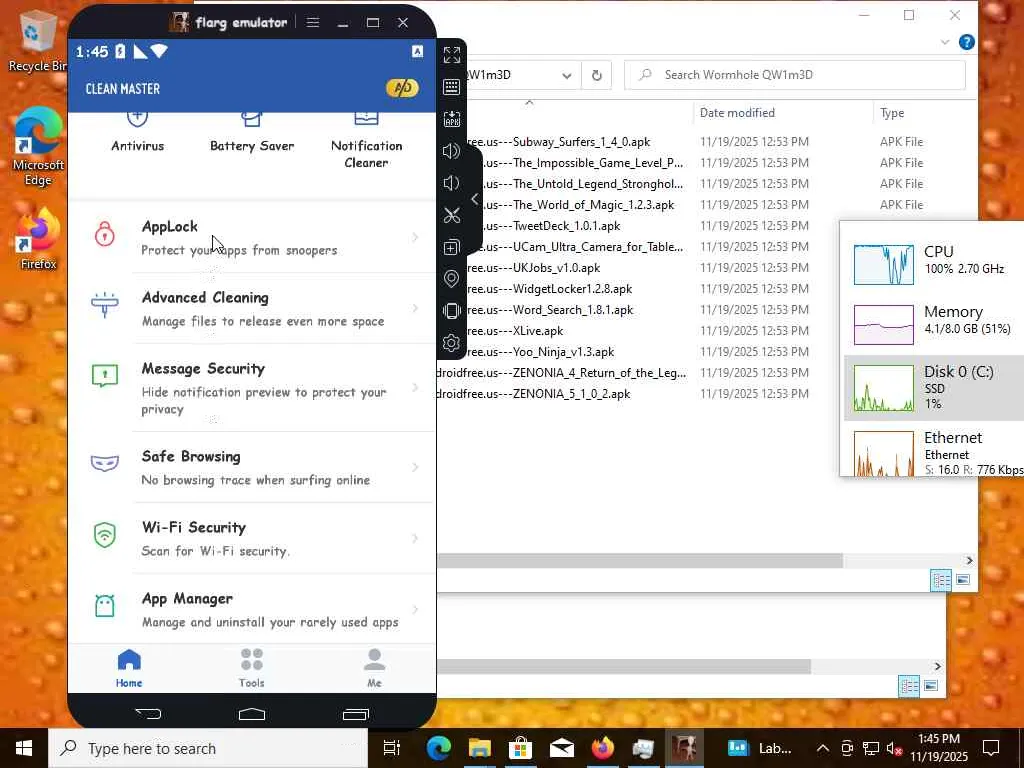Viewport: 1024px width, 768px height.
Task: Sort by Date modified column header
Action: 737,113
